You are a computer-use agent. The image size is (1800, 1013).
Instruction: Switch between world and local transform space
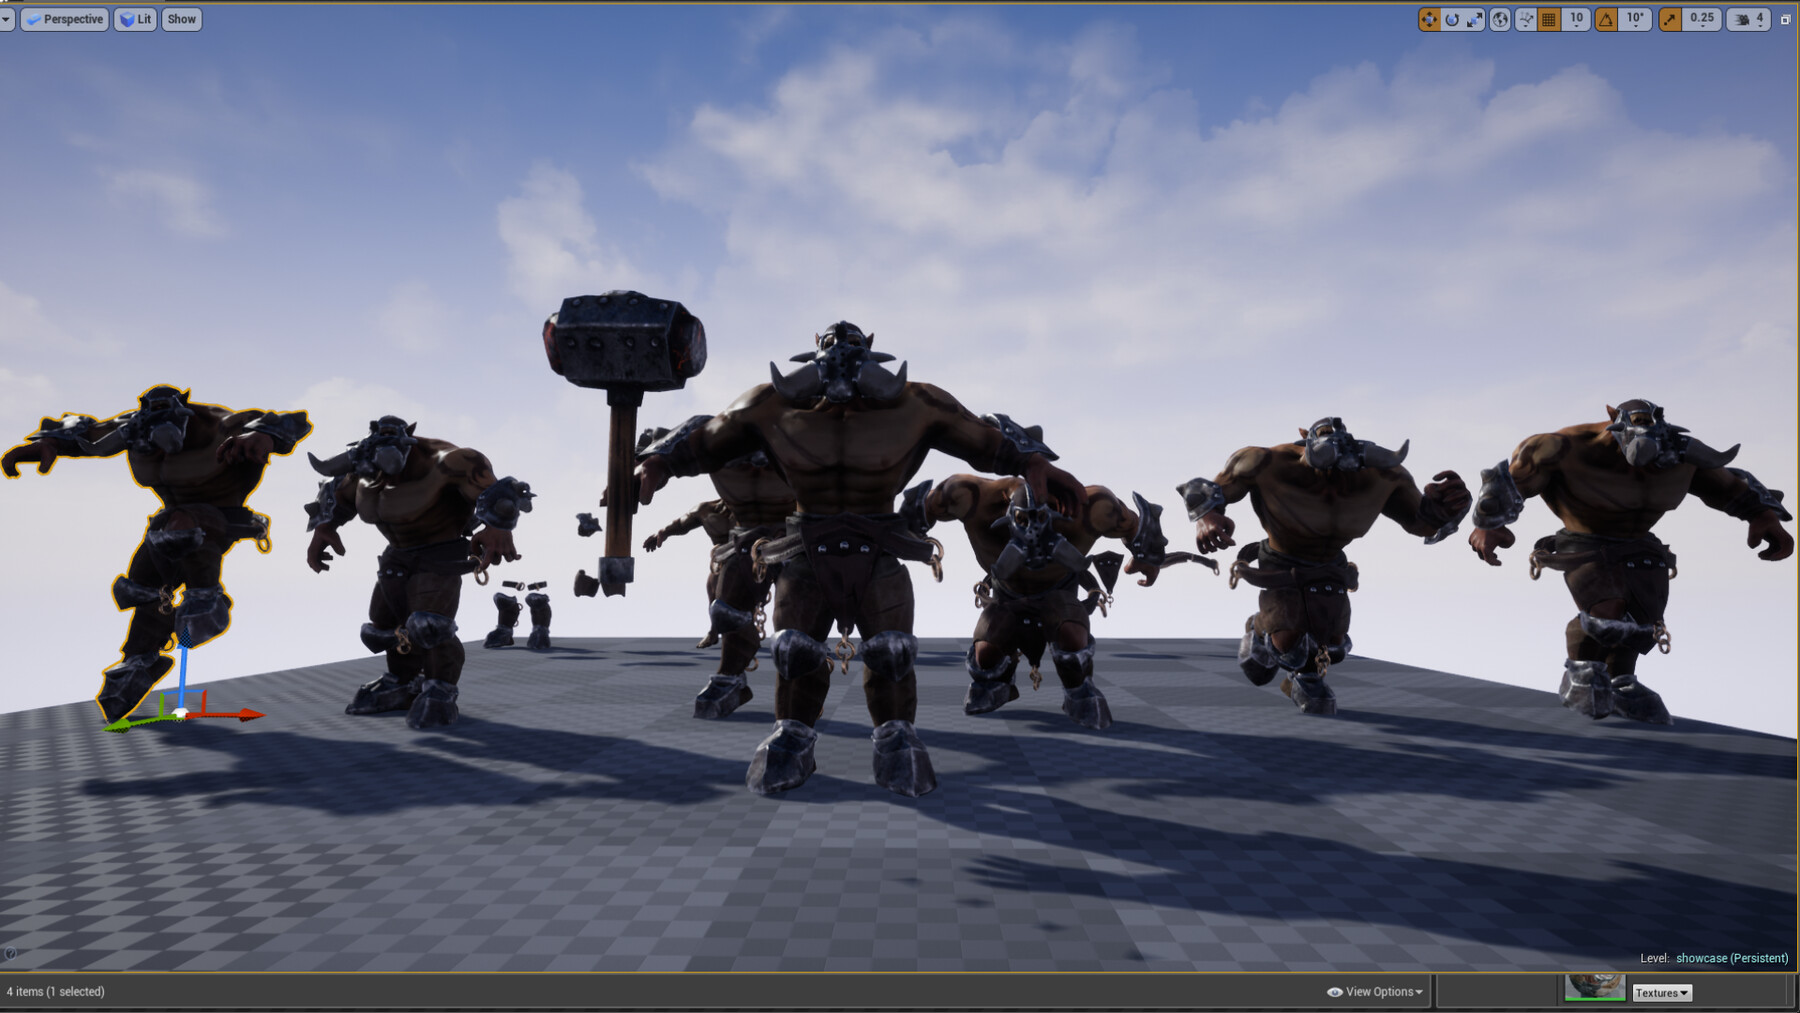coord(1500,19)
